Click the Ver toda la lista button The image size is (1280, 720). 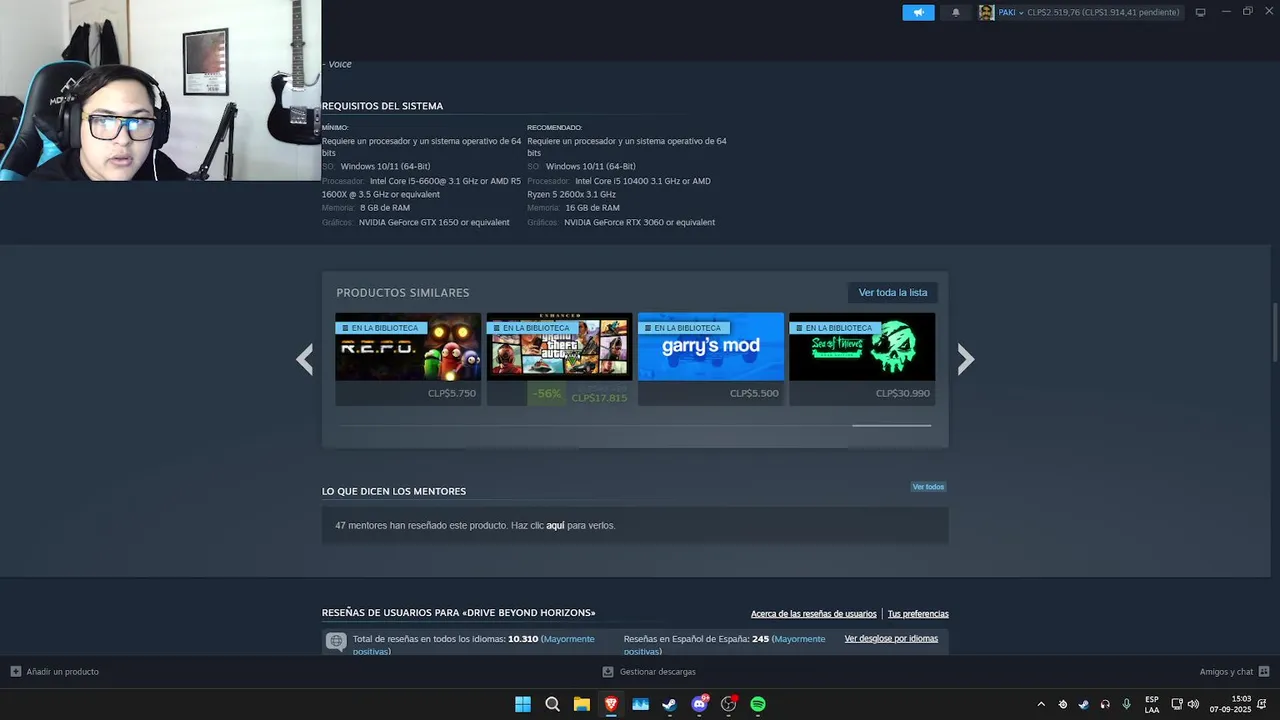tap(893, 292)
